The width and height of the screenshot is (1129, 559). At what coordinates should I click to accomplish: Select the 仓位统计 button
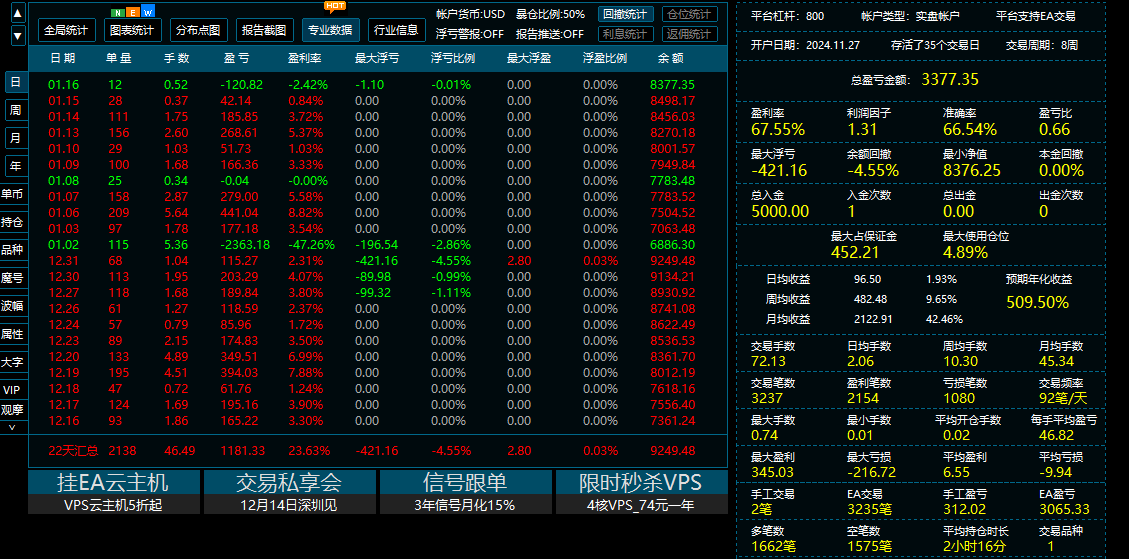click(x=689, y=14)
